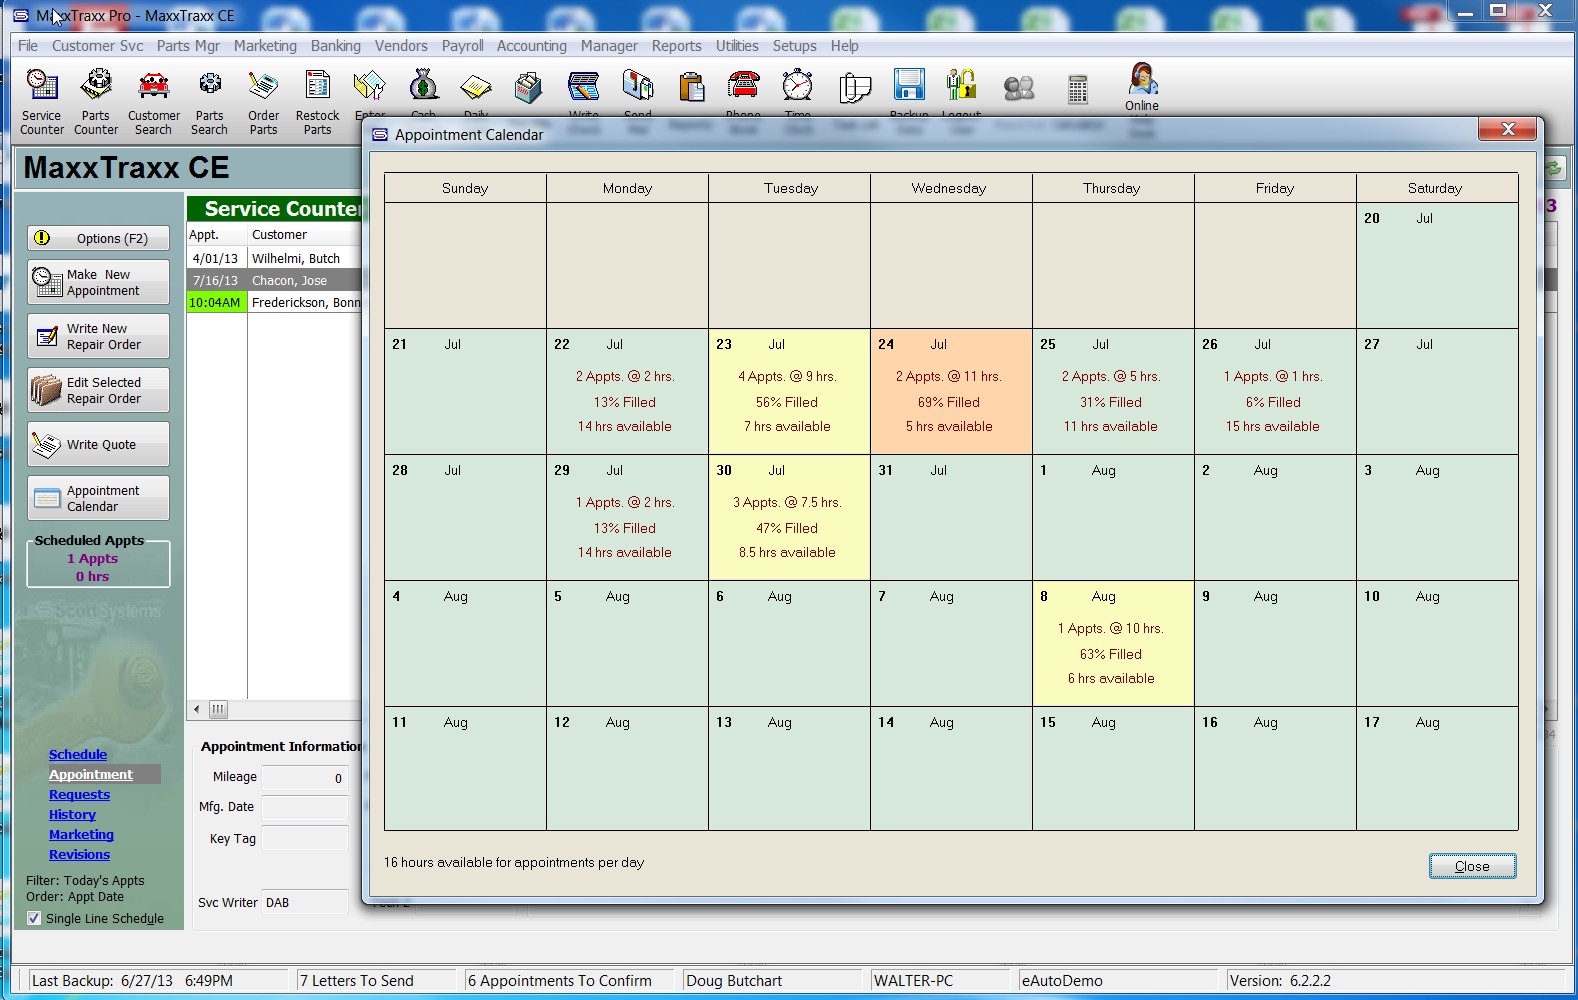
Task: Click the Order Parts toolbar icon
Action: [263, 101]
